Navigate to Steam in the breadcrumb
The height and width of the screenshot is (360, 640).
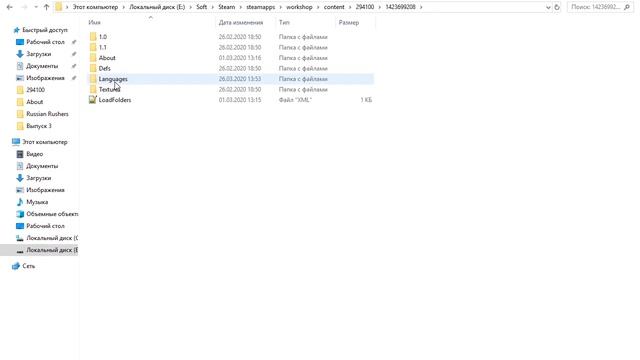point(226,7)
